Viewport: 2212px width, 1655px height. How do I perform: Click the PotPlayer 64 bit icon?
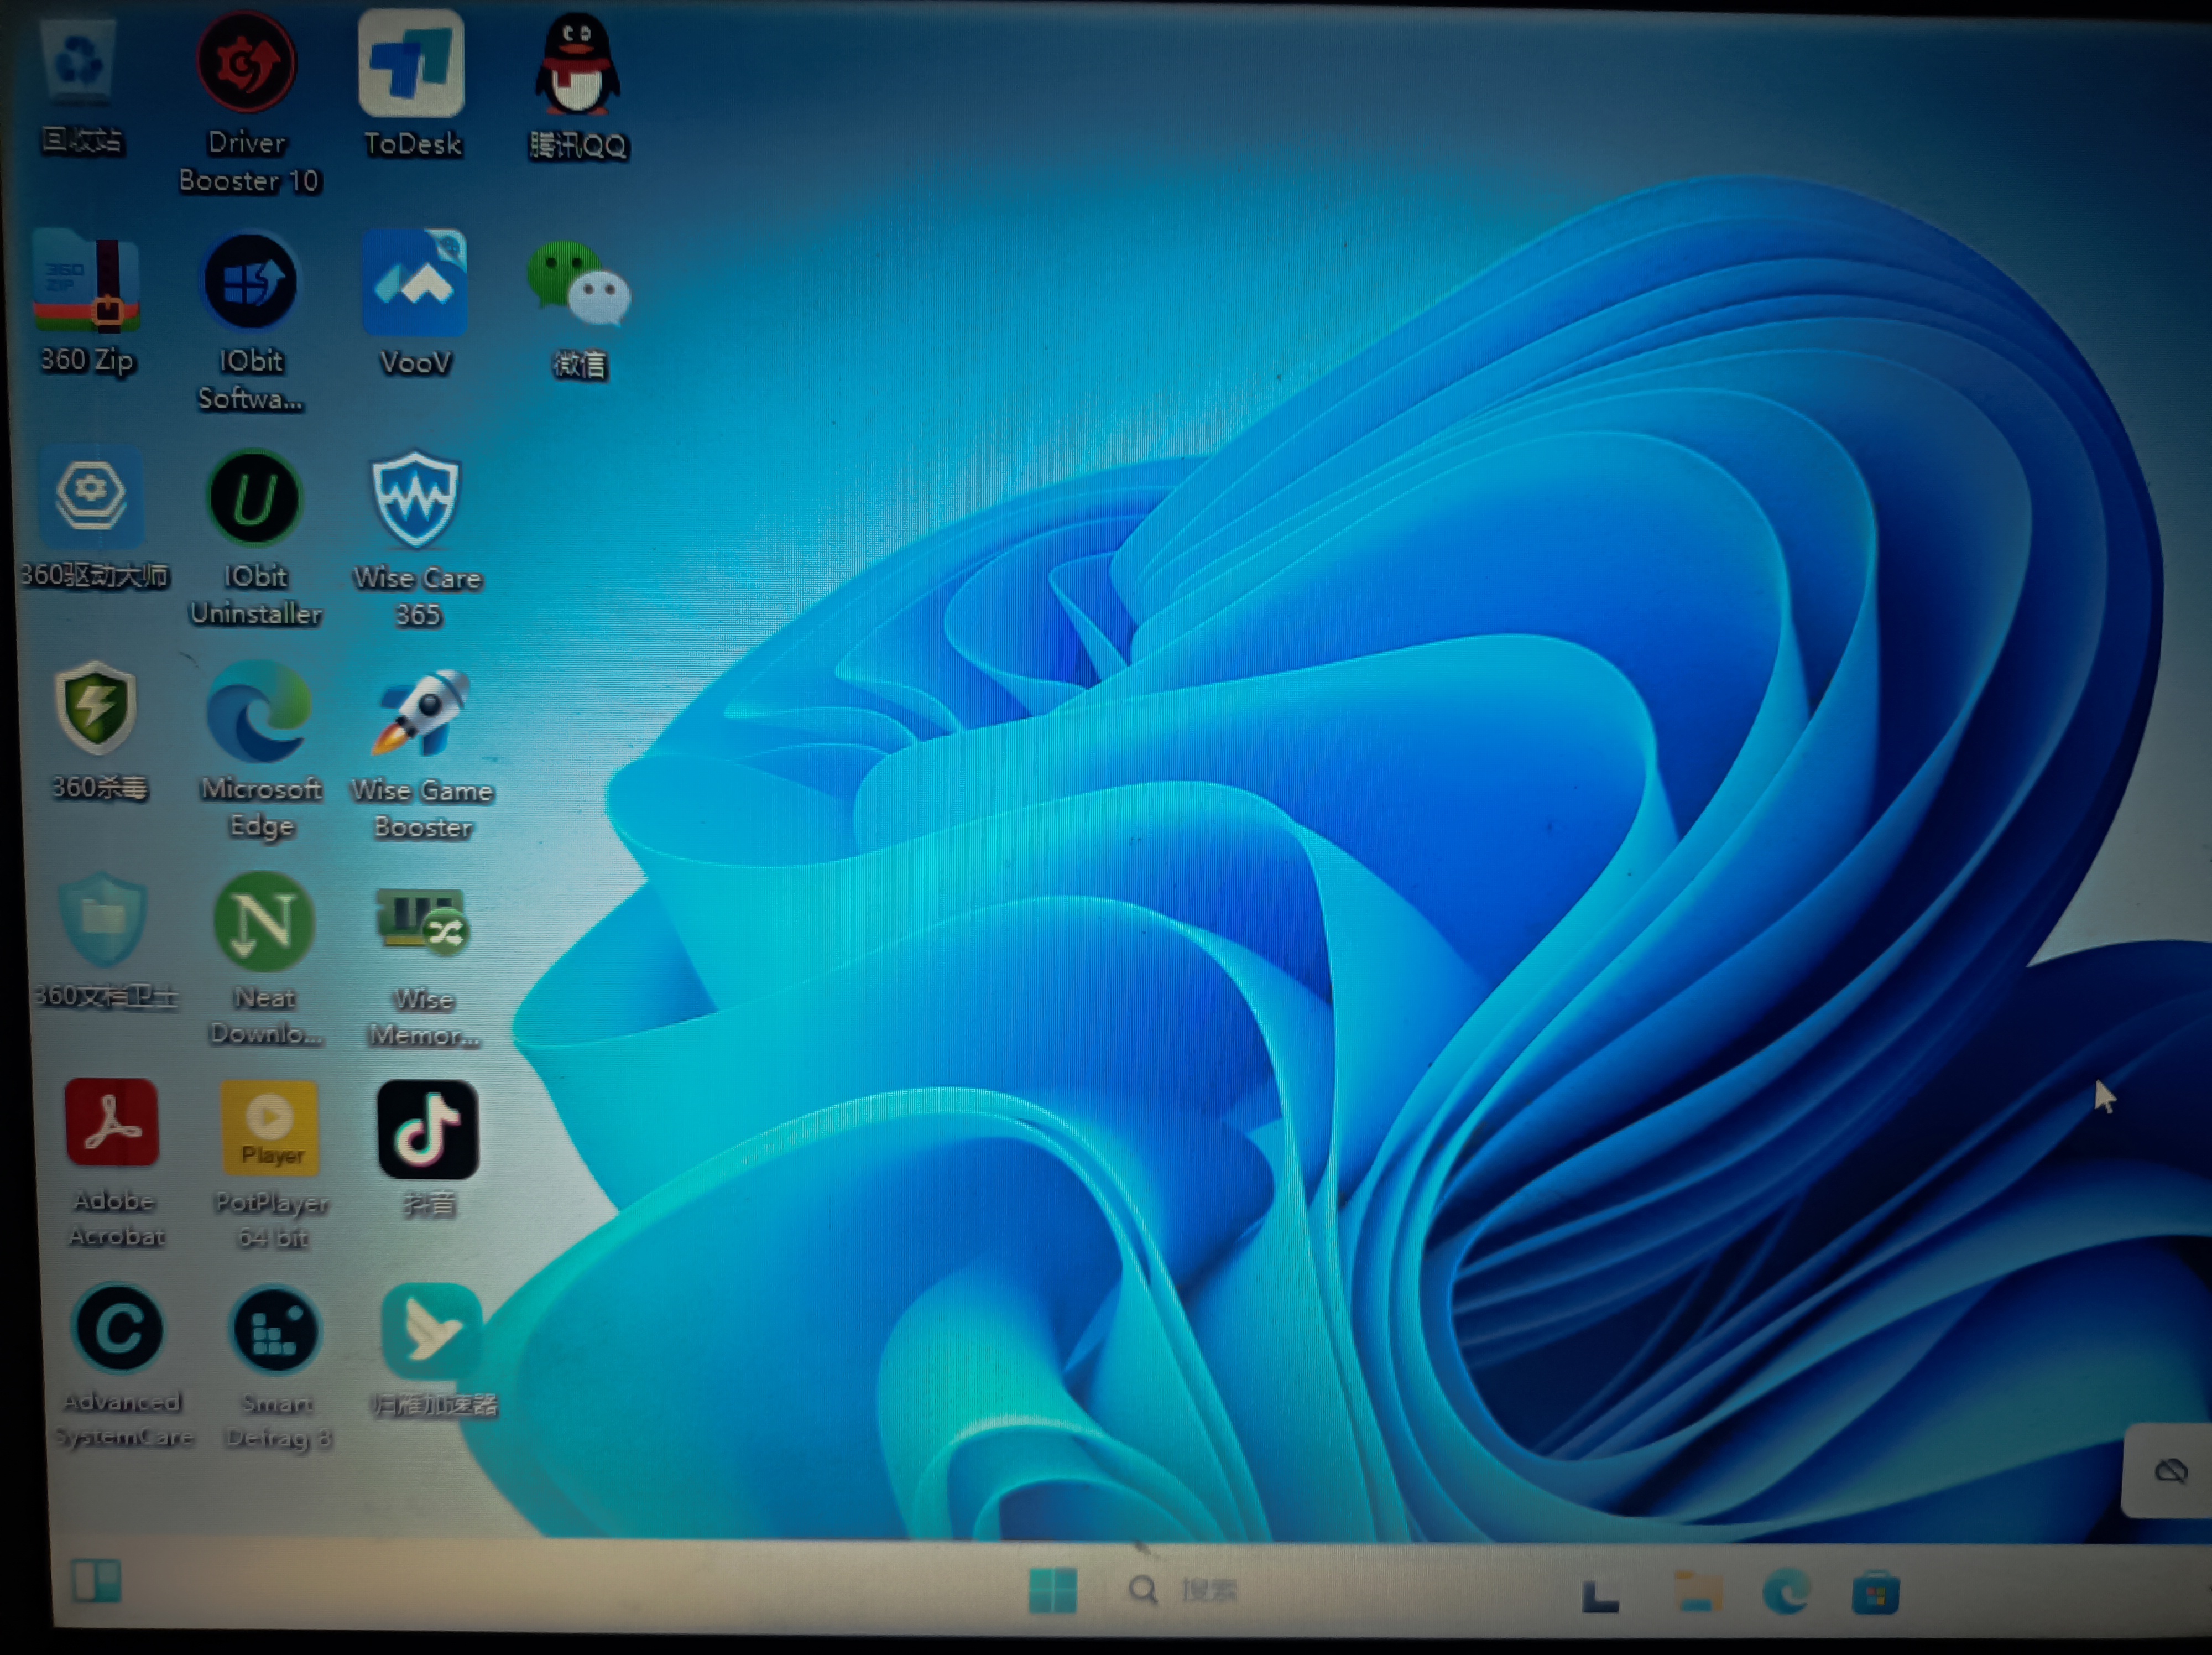[x=270, y=1129]
